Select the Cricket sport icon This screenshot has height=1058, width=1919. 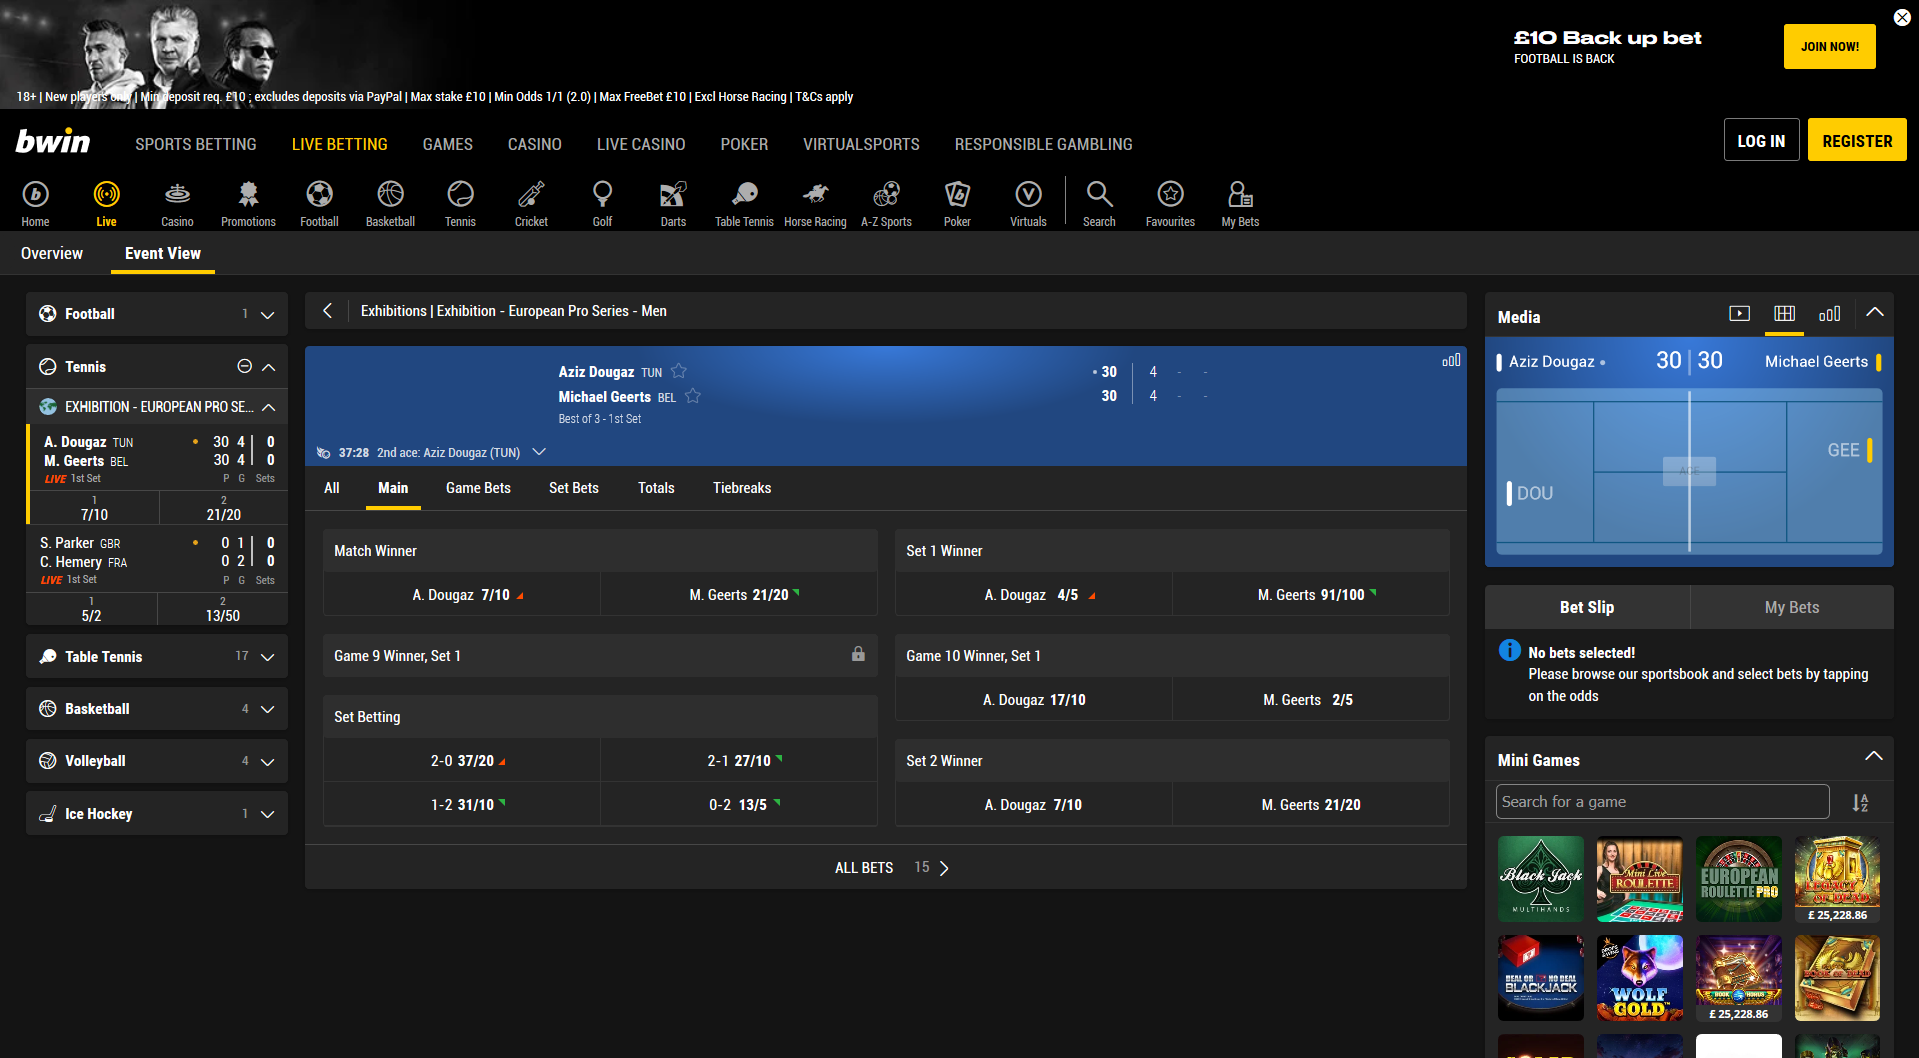531,203
